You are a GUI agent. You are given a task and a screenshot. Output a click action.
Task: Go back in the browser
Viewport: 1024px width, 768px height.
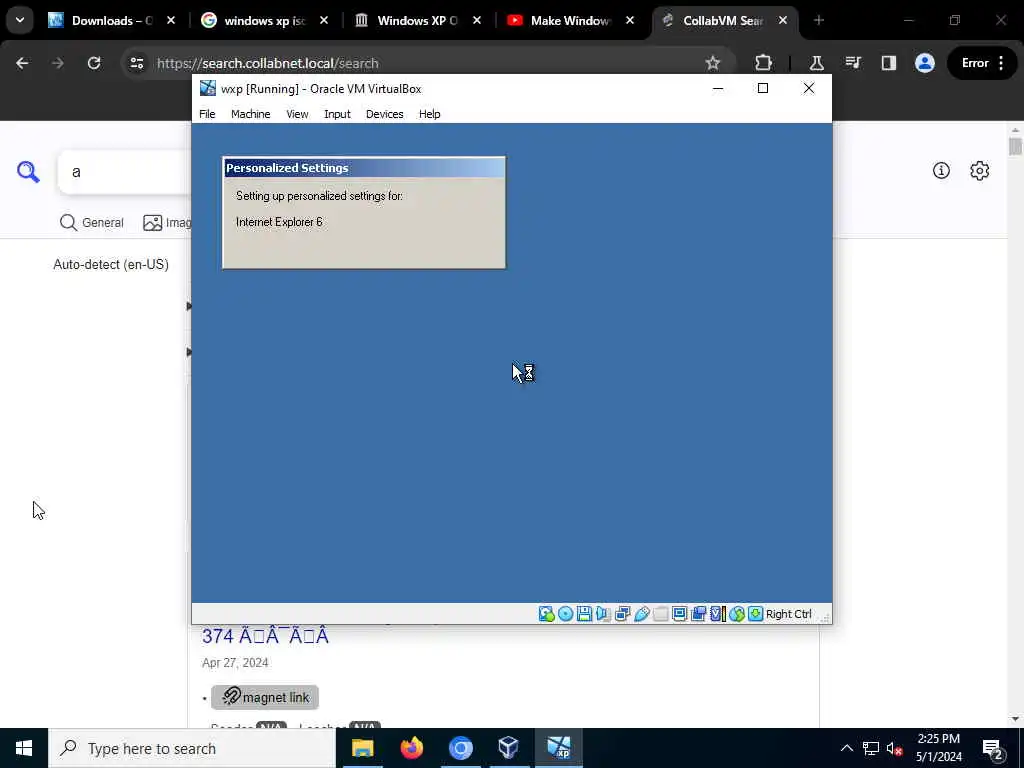[22, 63]
